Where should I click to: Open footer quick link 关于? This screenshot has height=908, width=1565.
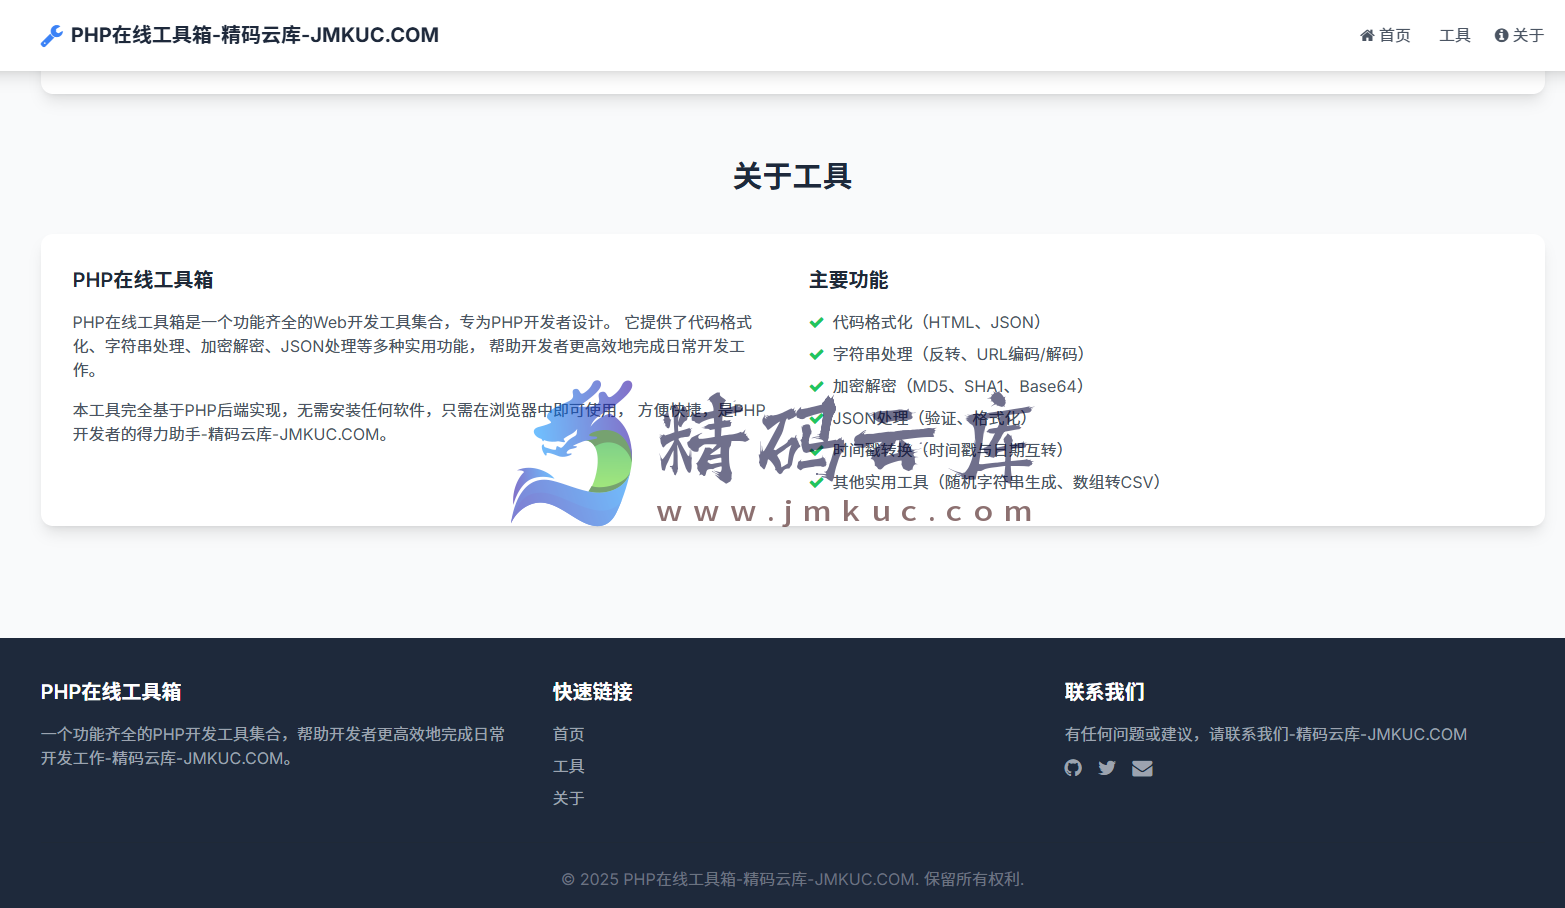[x=568, y=798]
